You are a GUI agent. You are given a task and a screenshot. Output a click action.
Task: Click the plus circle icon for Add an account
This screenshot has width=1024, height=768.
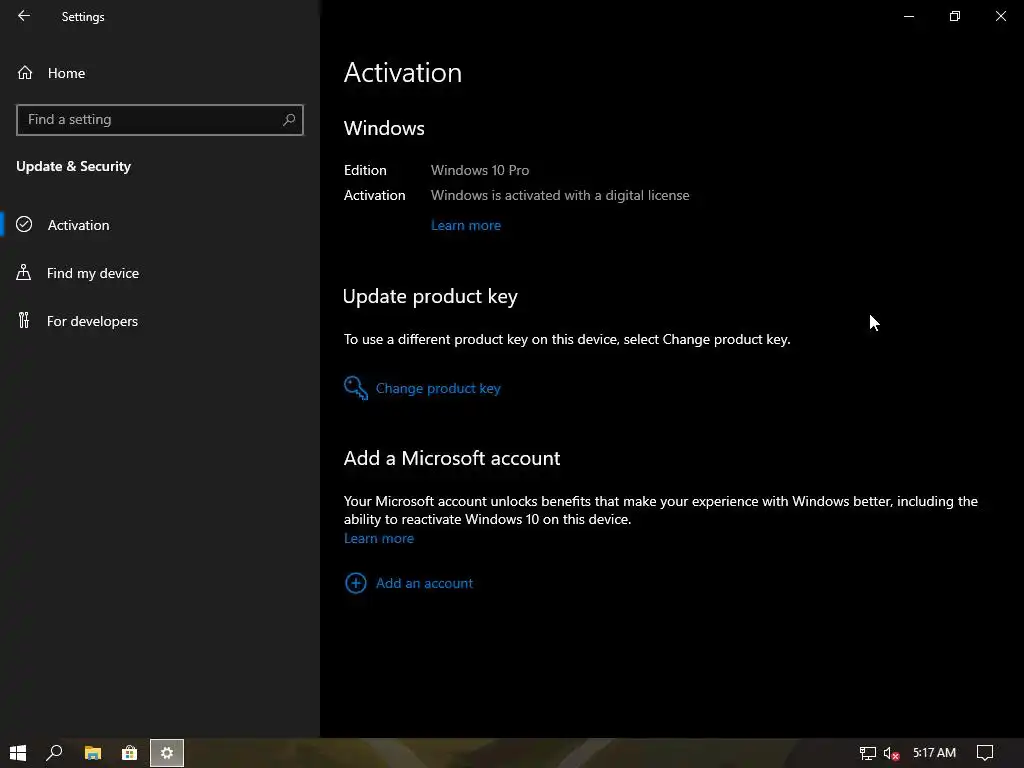[x=356, y=583]
